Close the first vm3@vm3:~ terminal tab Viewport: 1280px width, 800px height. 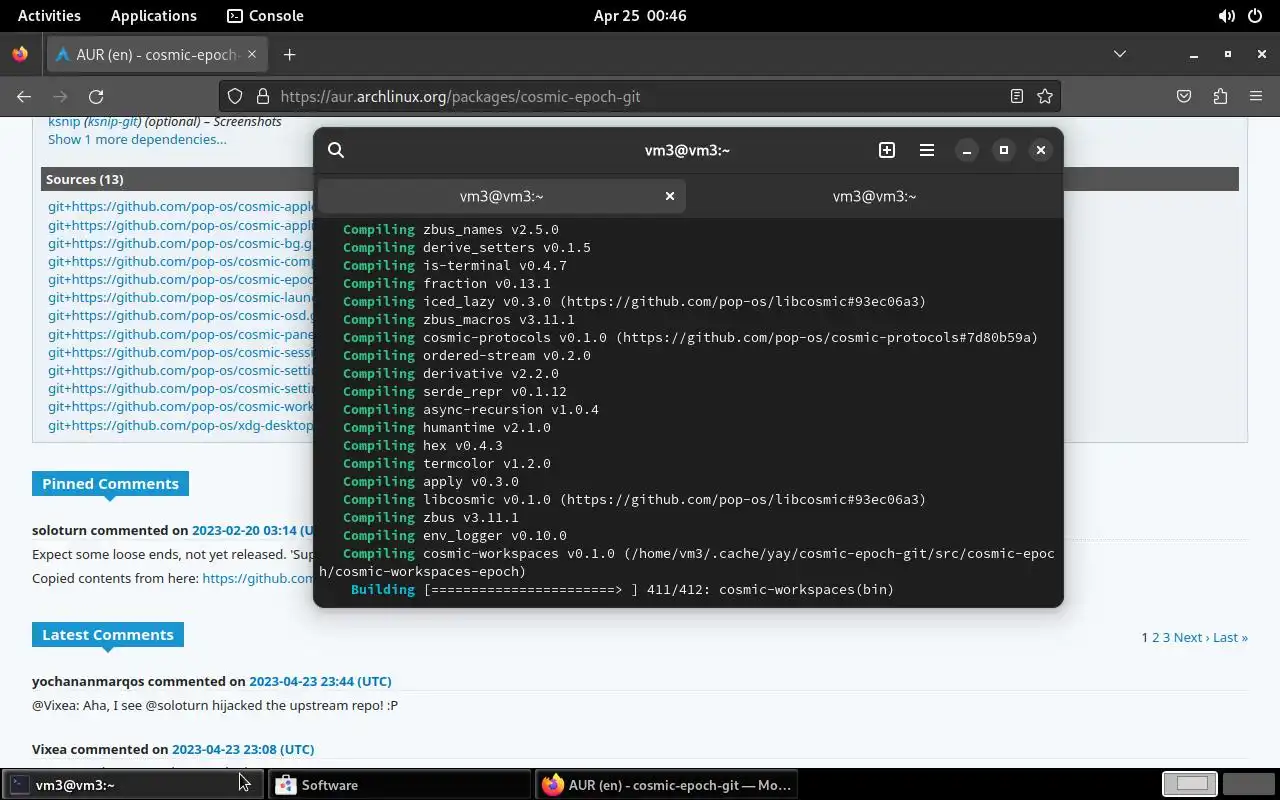coord(670,196)
